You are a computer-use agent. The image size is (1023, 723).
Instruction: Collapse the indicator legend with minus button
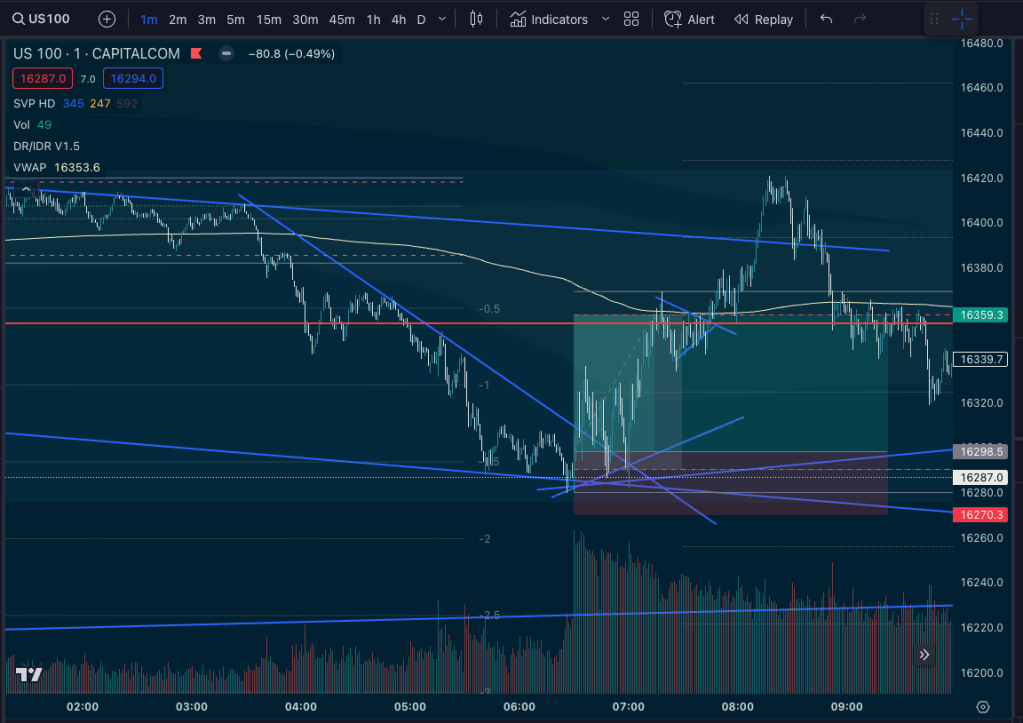[227, 54]
